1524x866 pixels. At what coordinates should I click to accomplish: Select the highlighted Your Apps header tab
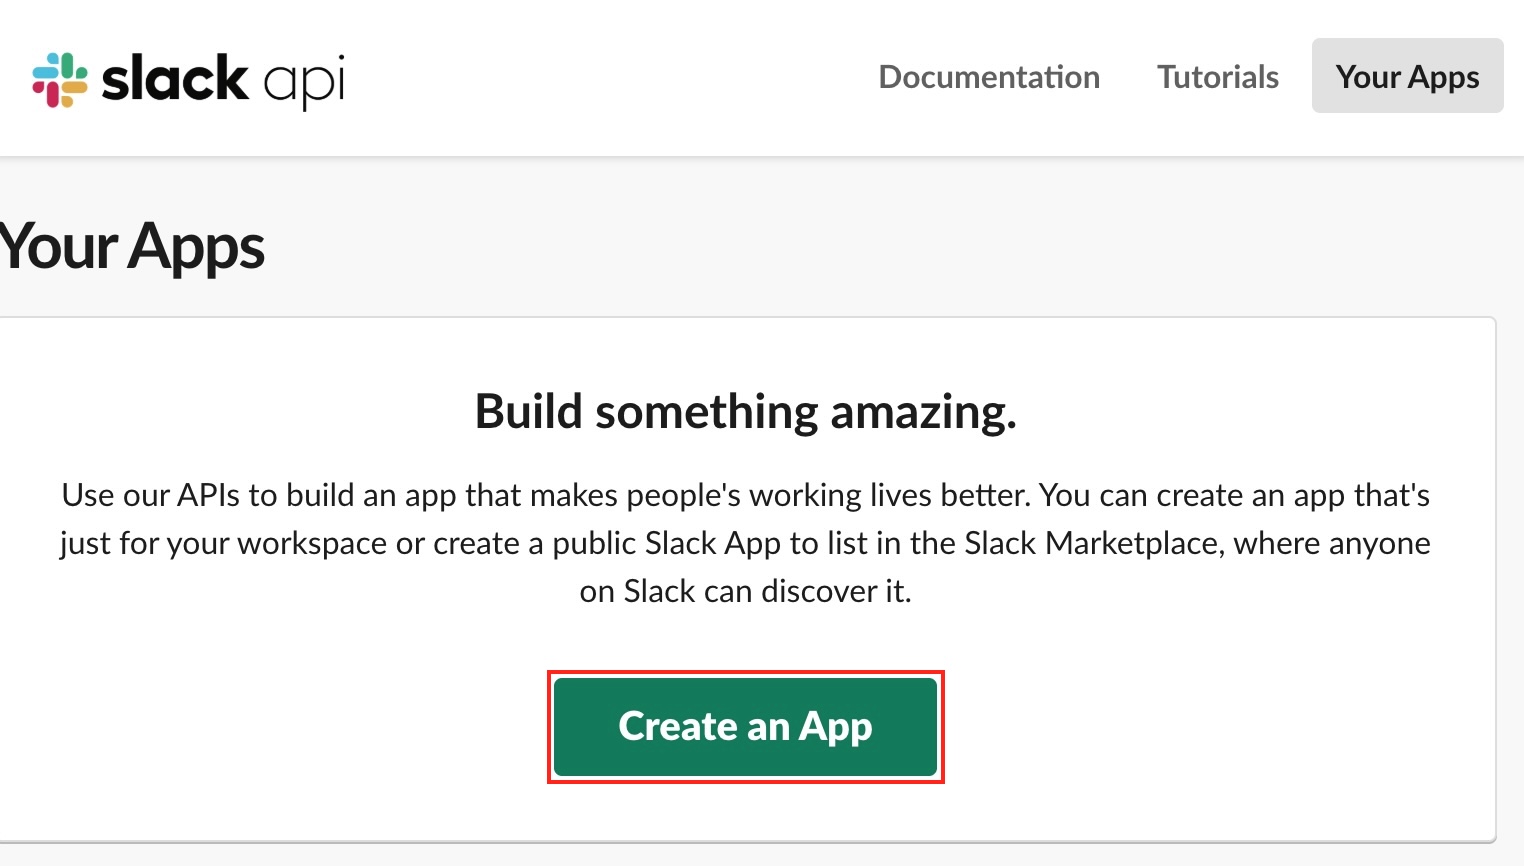(x=1407, y=77)
